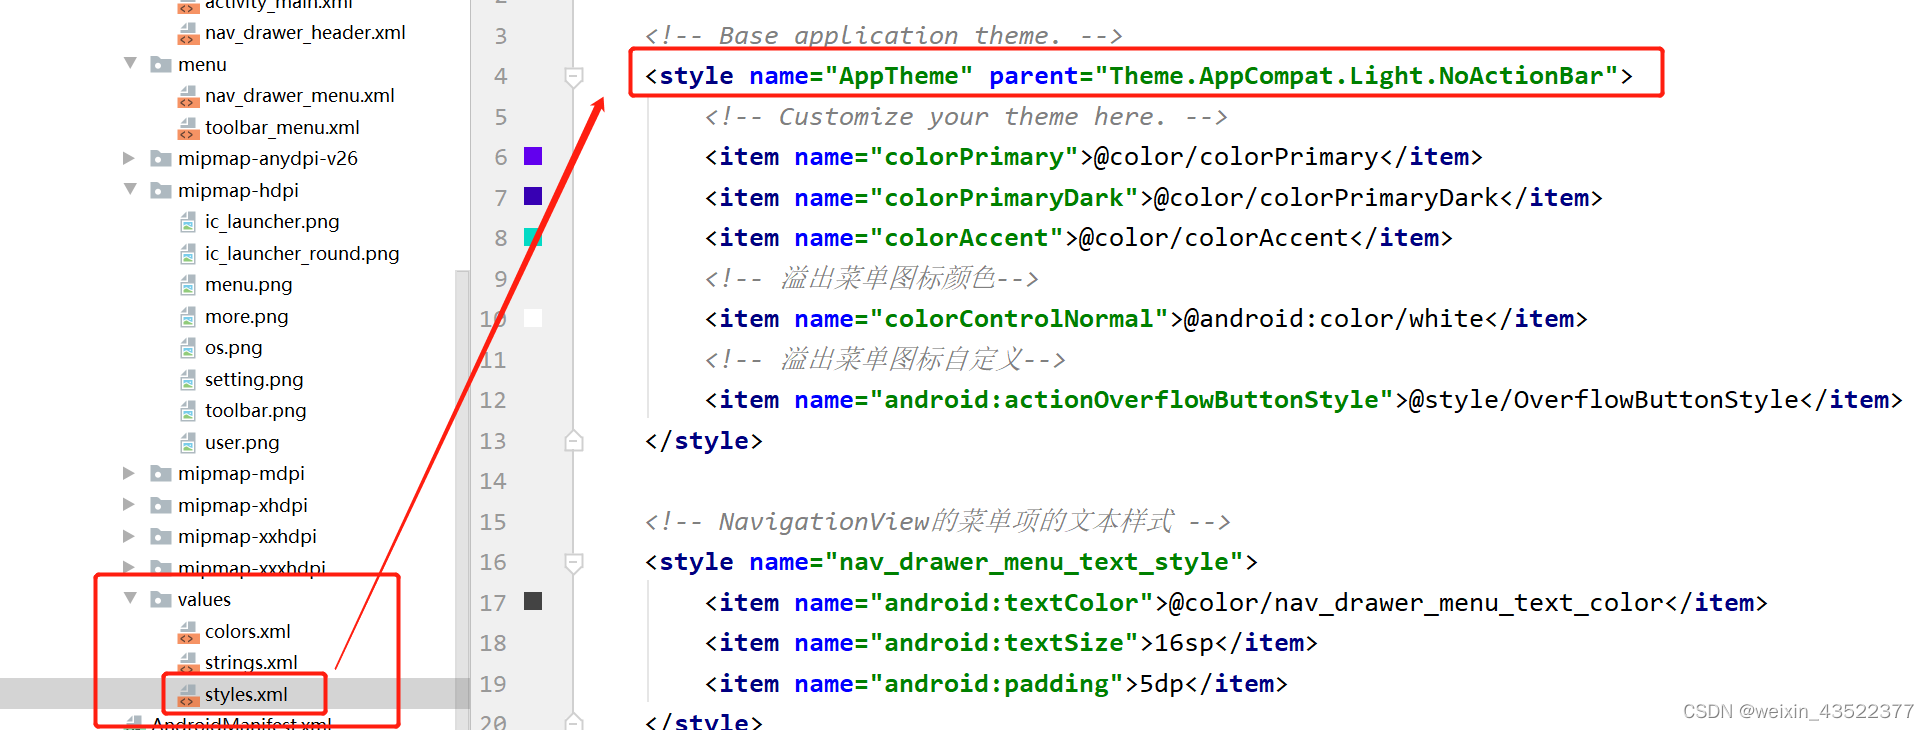Screen dimensions: 1929x730
Task: Click the toolbar_menu.xml file icon
Action: click(x=188, y=129)
